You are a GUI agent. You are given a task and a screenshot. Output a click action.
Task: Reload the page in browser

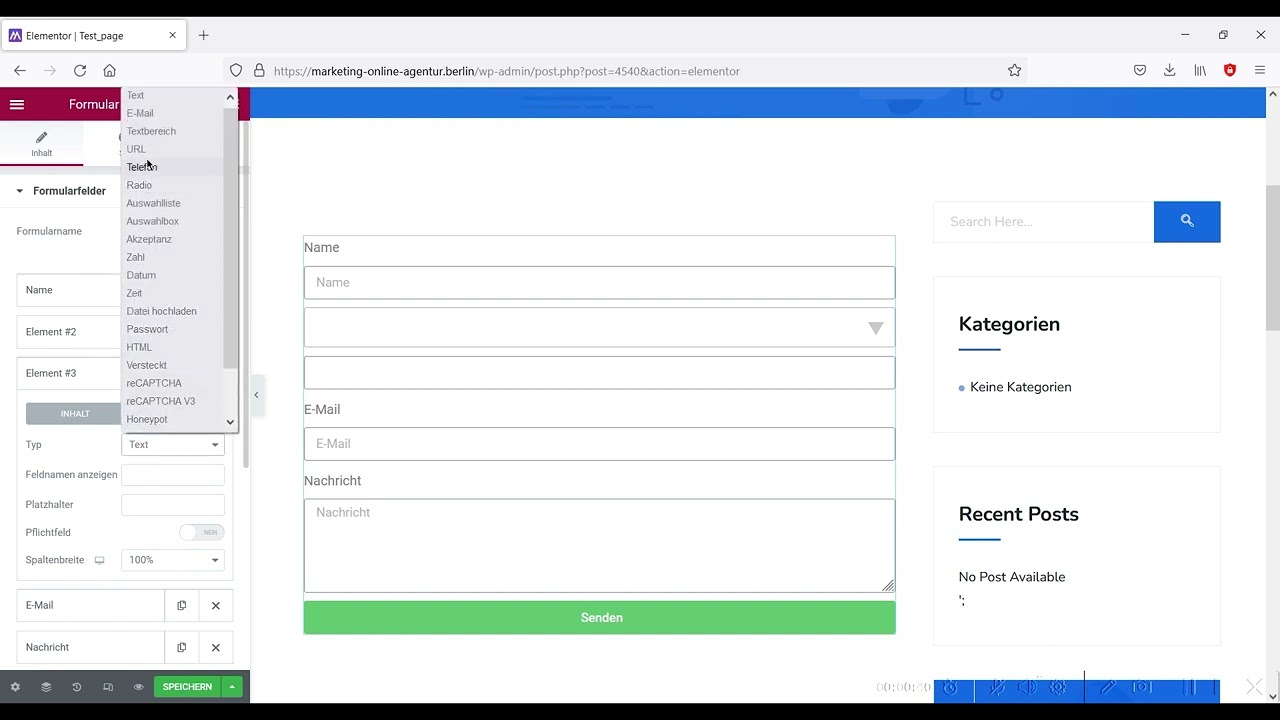coord(80,71)
